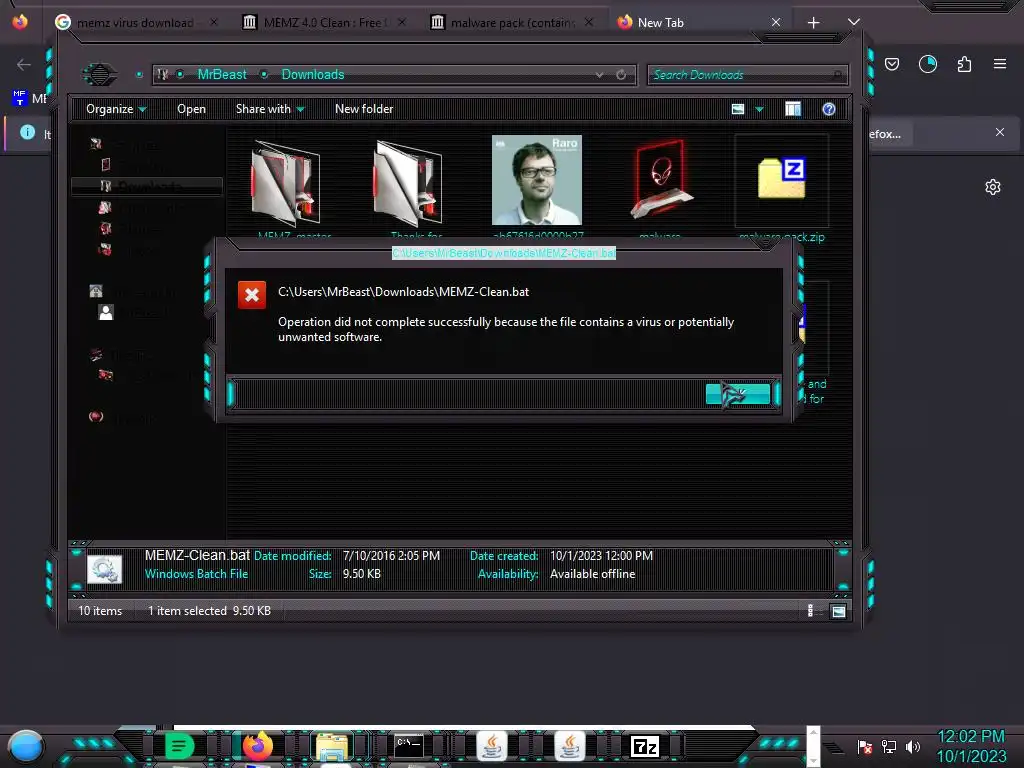The width and height of the screenshot is (1024, 768).
Task: Open volume speaker tray icon
Action: 913,746
